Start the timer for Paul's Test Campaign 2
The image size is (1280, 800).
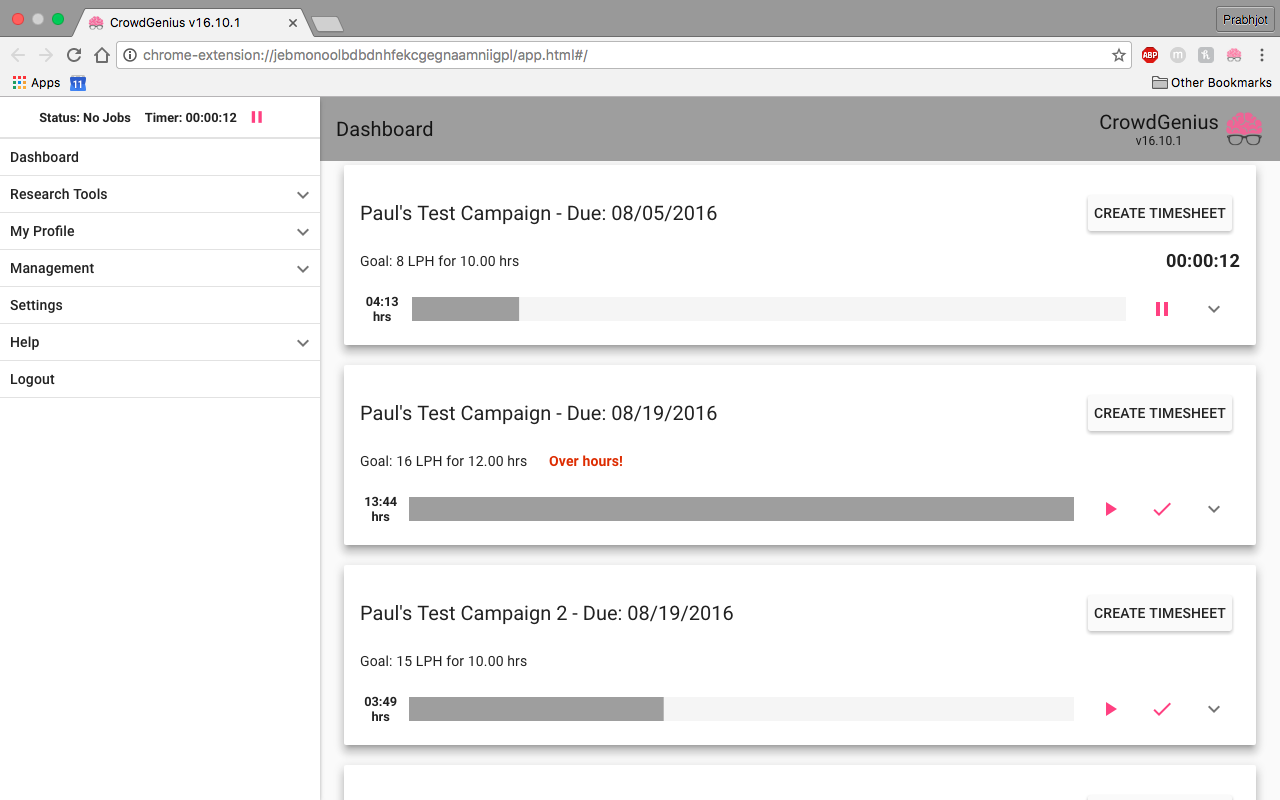[x=1110, y=709]
